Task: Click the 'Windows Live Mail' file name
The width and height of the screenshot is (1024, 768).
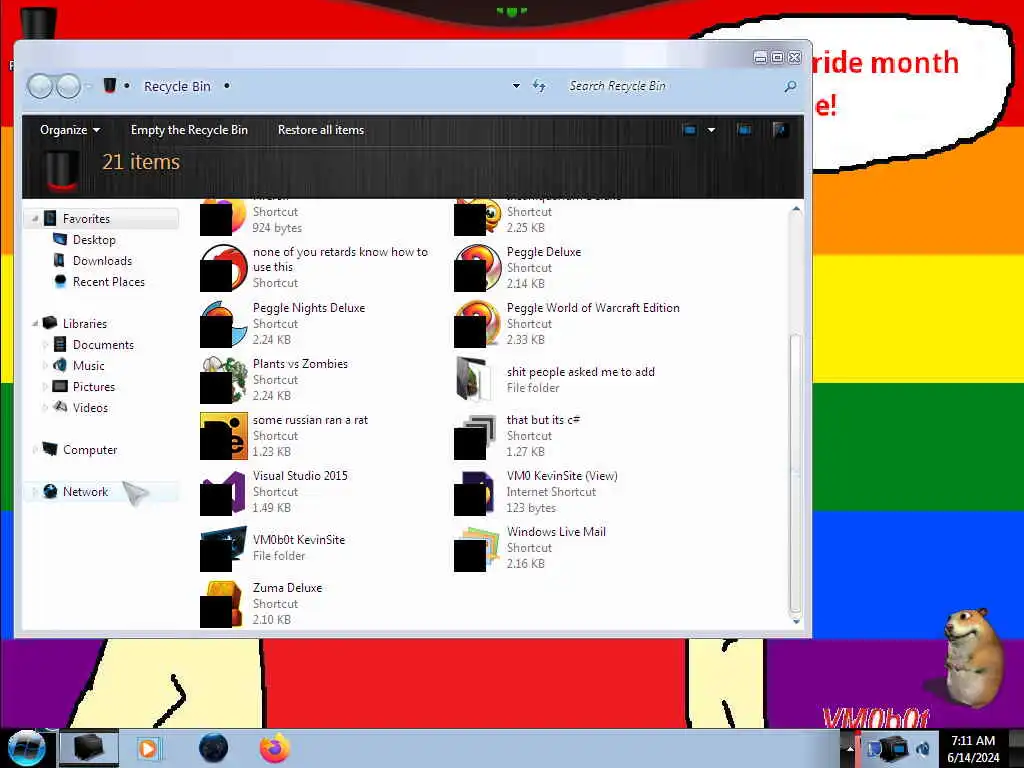Action: click(x=556, y=532)
